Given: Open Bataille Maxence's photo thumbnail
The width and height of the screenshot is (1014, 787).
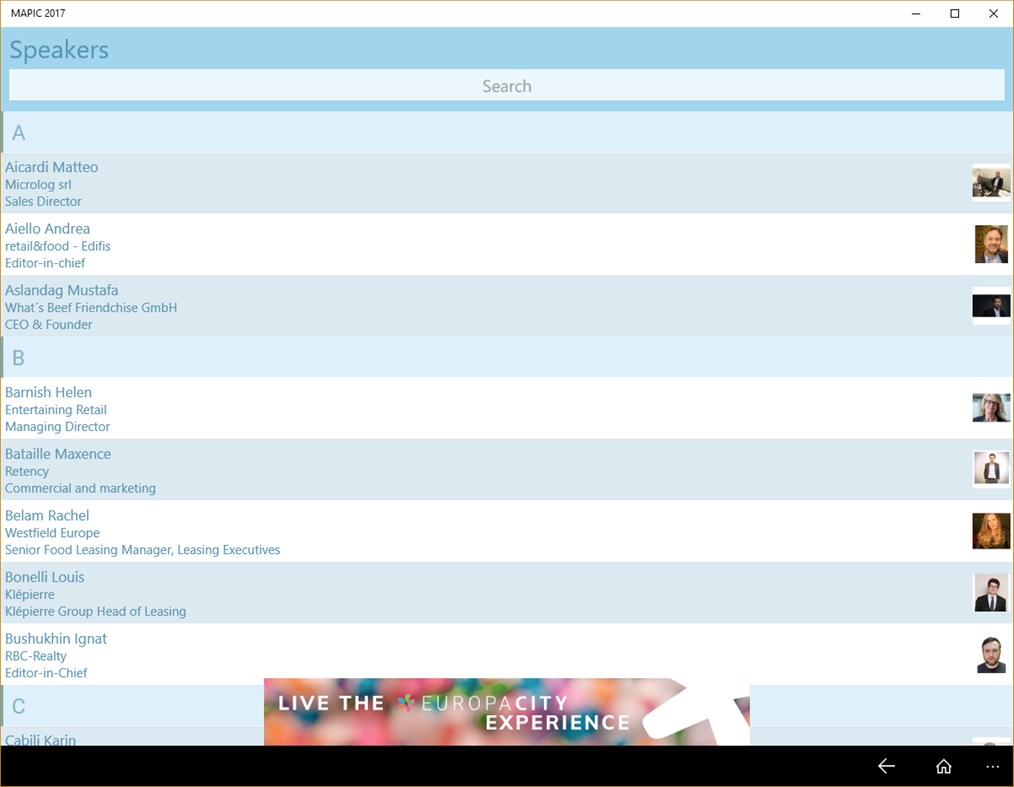Looking at the screenshot, I should pyautogui.click(x=991, y=469).
